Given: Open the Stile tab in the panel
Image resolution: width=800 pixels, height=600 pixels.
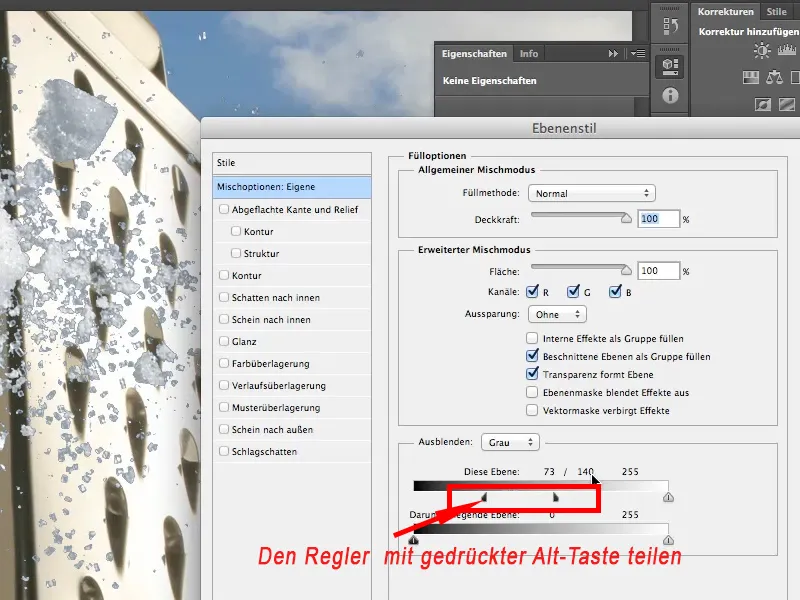Looking at the screenshot, I should point(777,11).
